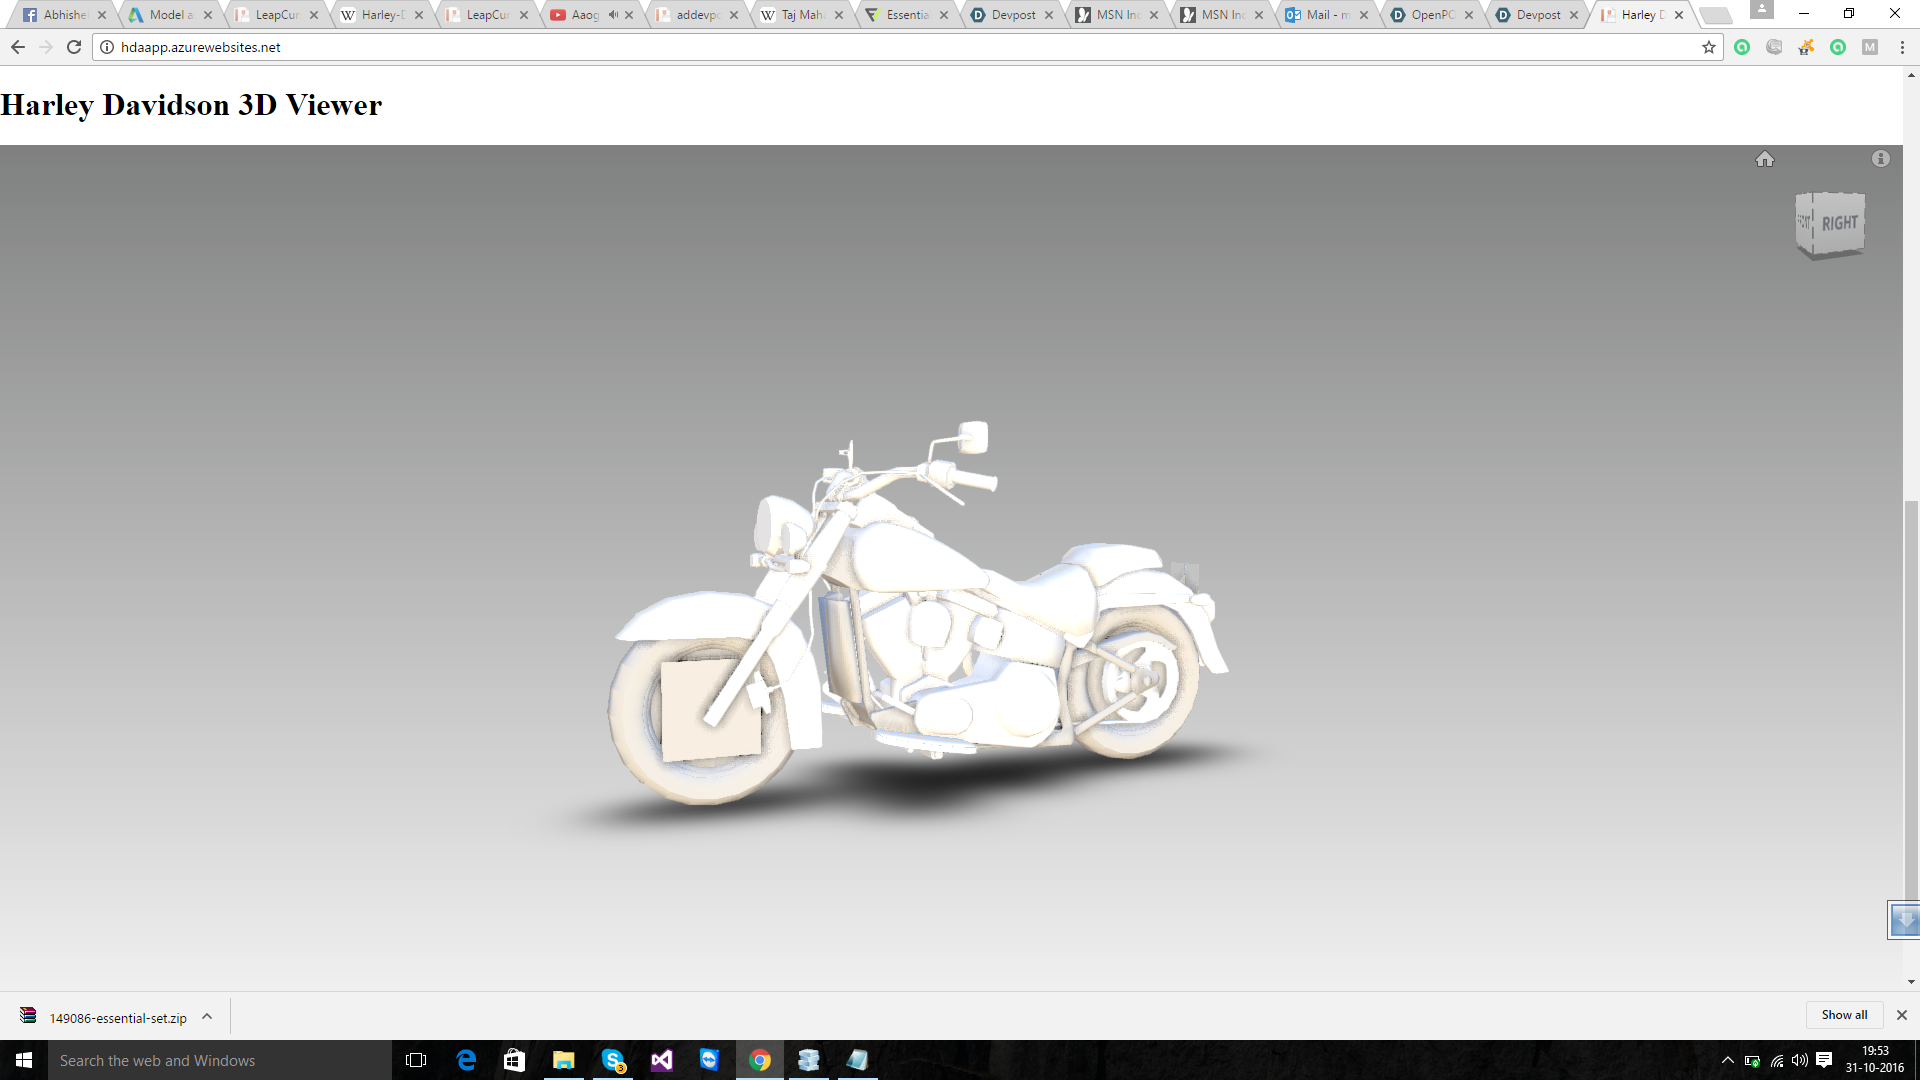The height and width of the screenshot is (1080, 1920).
Task: Reset view with the viewer Home icon
Action: tap(1764, 159)
